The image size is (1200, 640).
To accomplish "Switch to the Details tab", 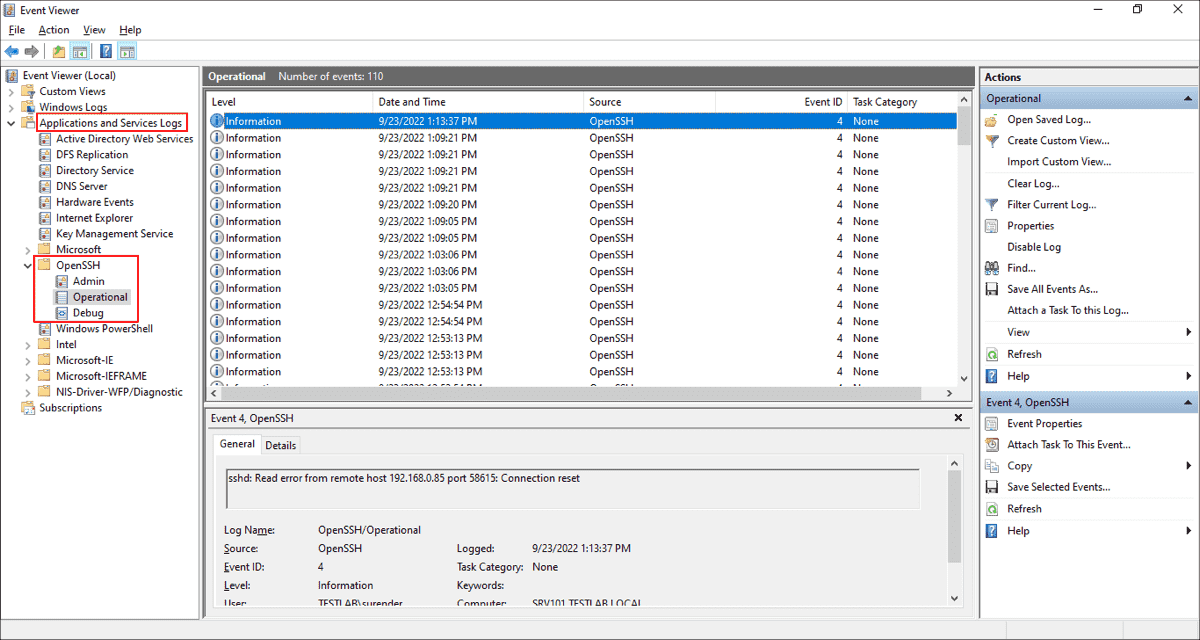I will [280, 444].
